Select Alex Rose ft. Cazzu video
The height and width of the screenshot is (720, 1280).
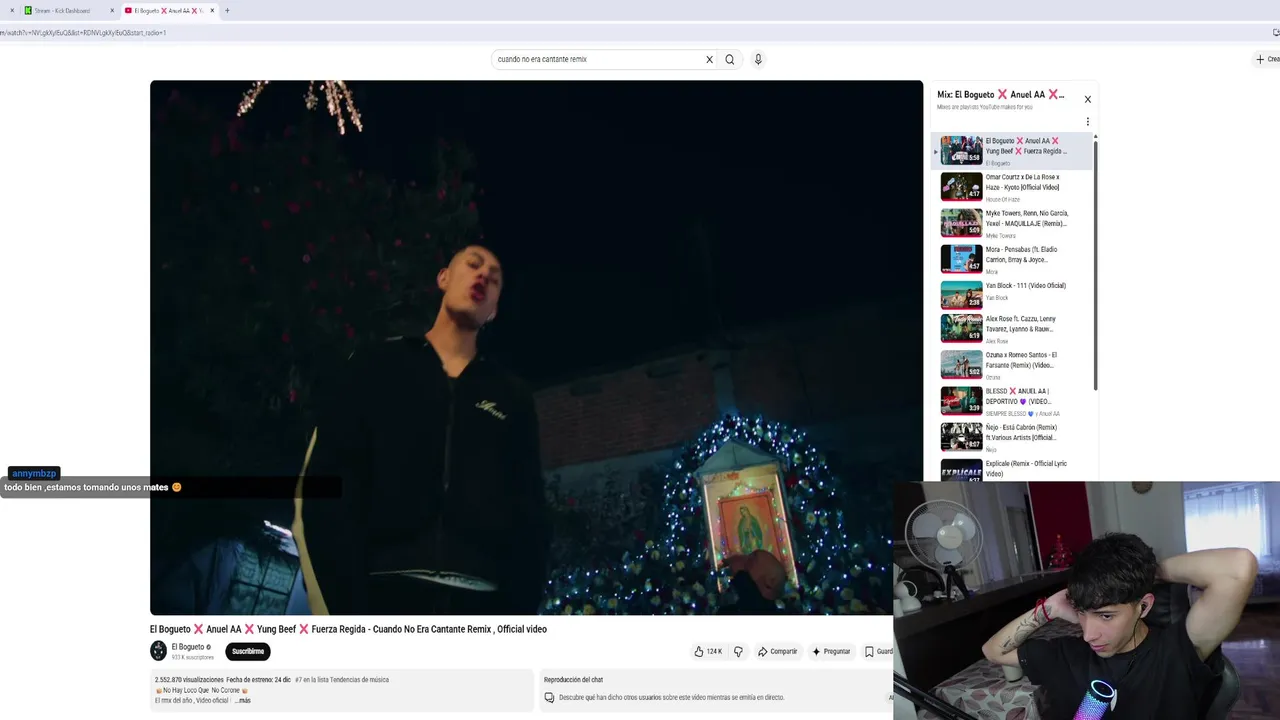[x=1012, y=329]
